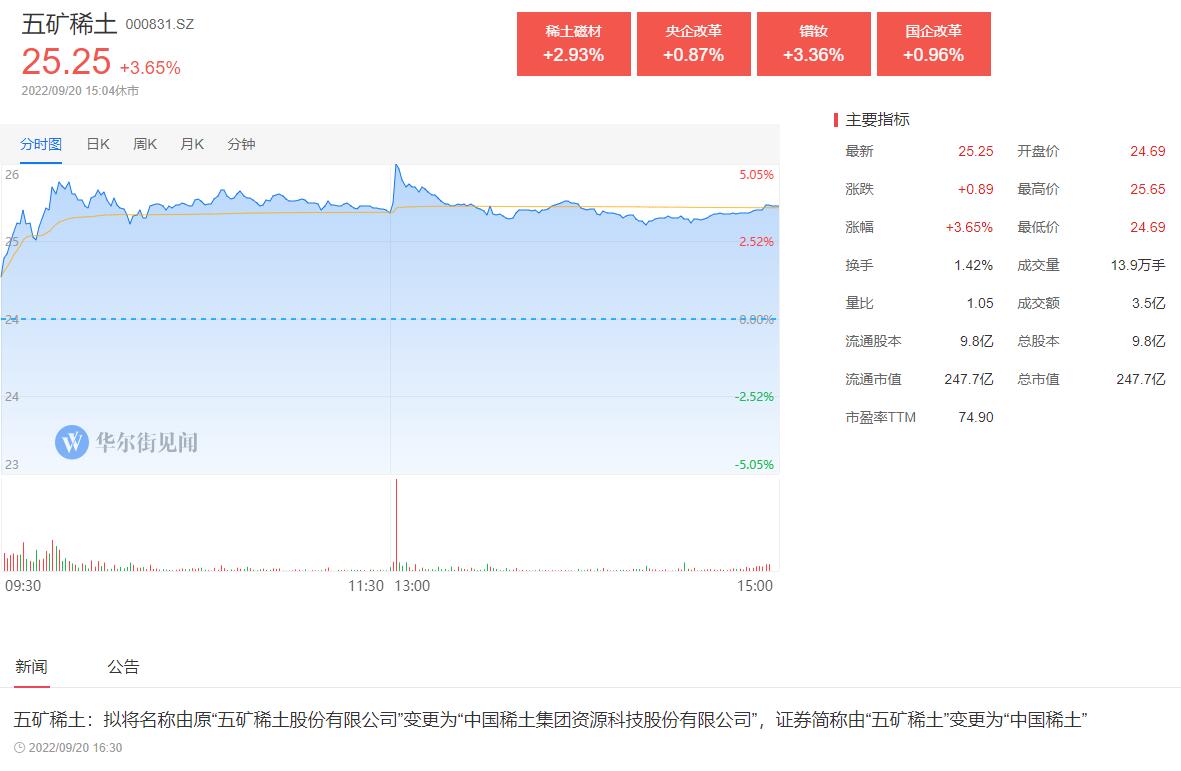Switch to the 日K chart tab
Screen dimensions: 1181x771
pyautogui.click(x=98, y=144)
